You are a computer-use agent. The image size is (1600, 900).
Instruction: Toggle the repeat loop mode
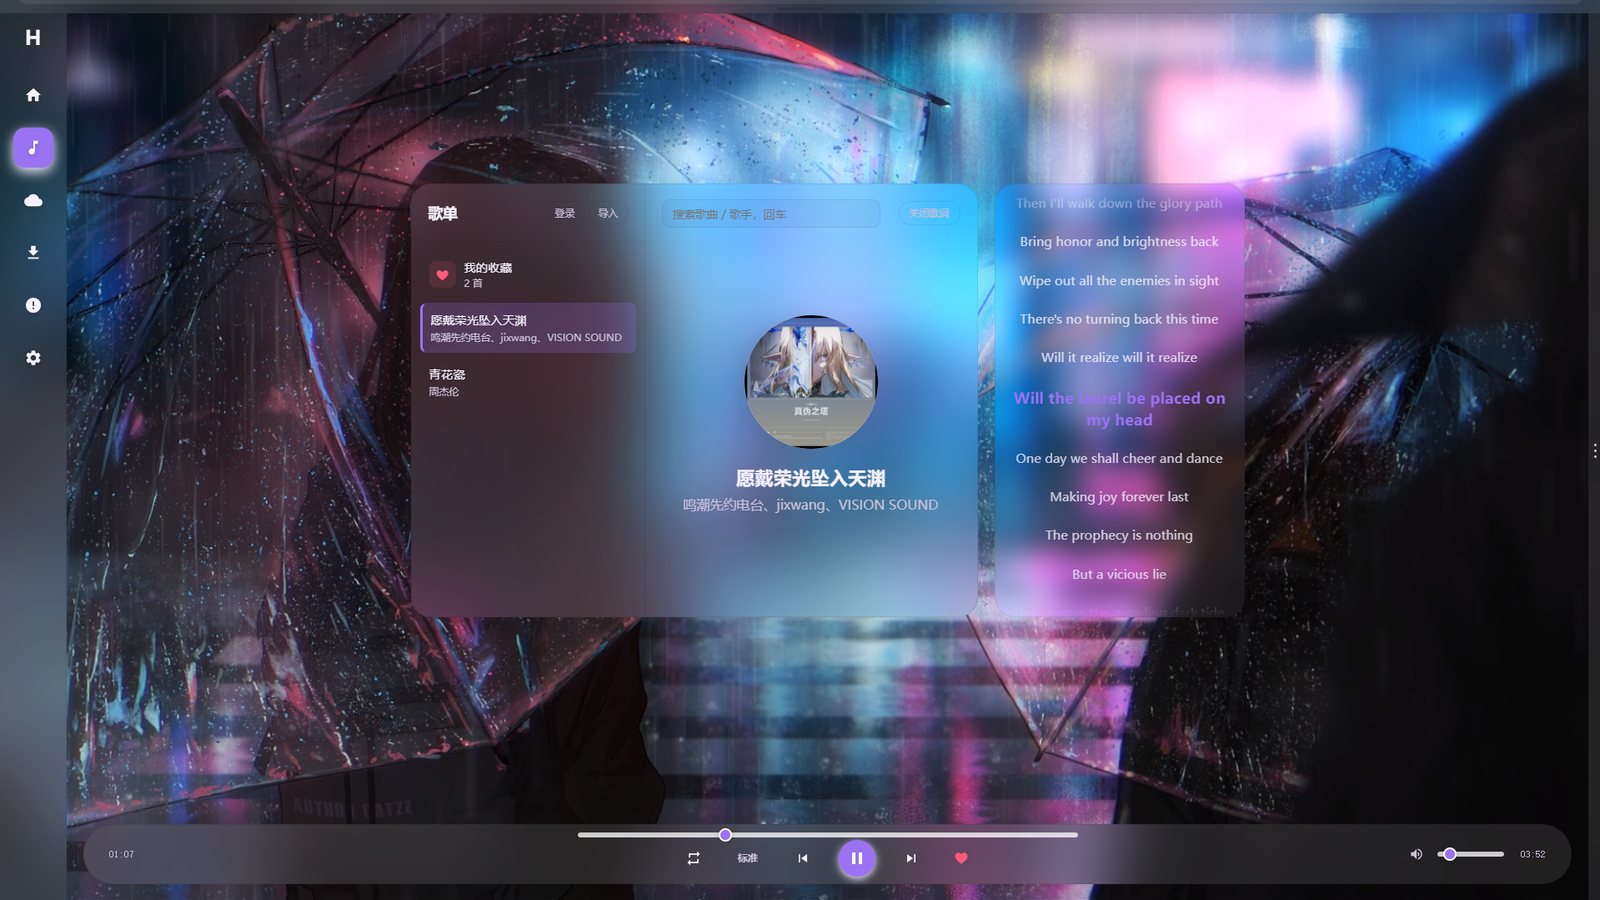[x=693, y=858]
